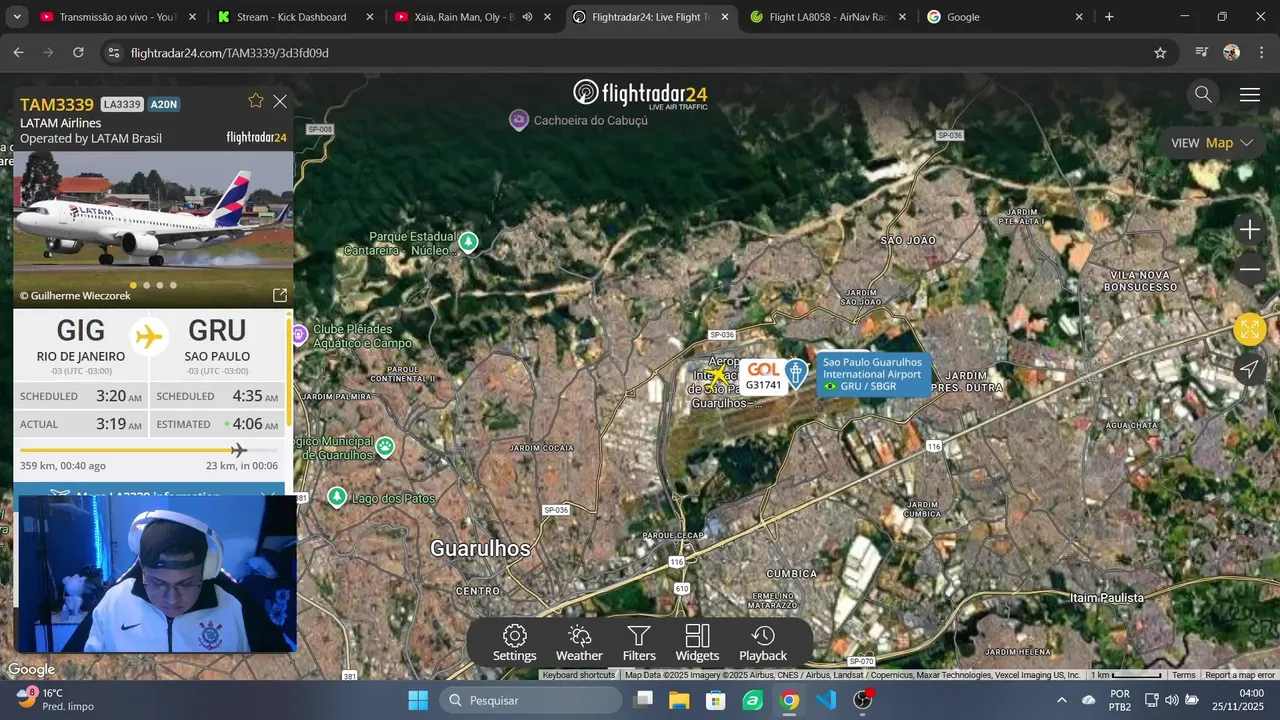Click the A20N aircraft type badge

tap(164, 104)
